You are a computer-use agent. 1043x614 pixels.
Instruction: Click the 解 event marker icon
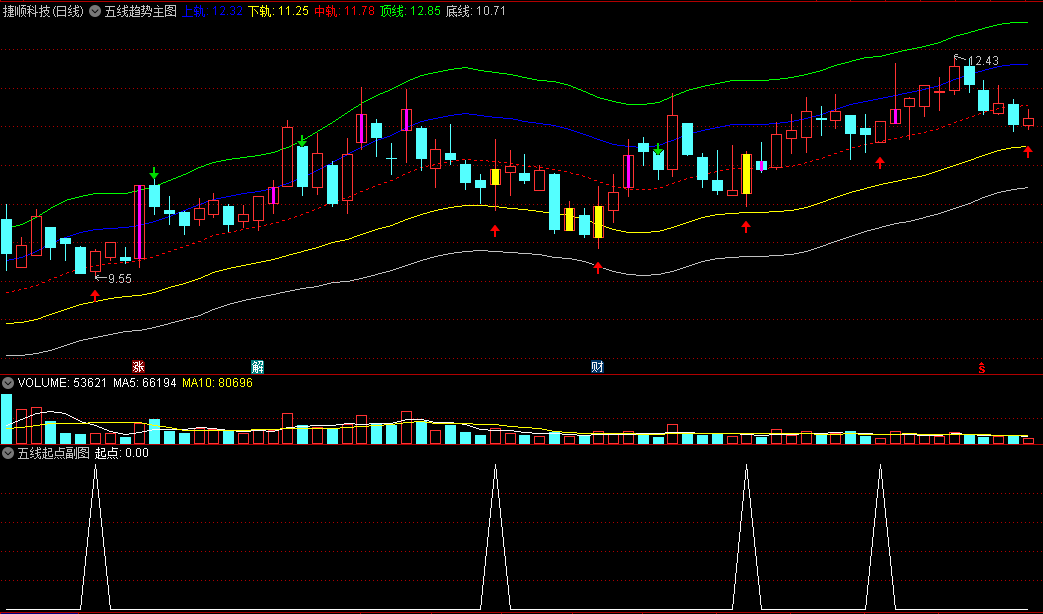[x=257, y=367]
